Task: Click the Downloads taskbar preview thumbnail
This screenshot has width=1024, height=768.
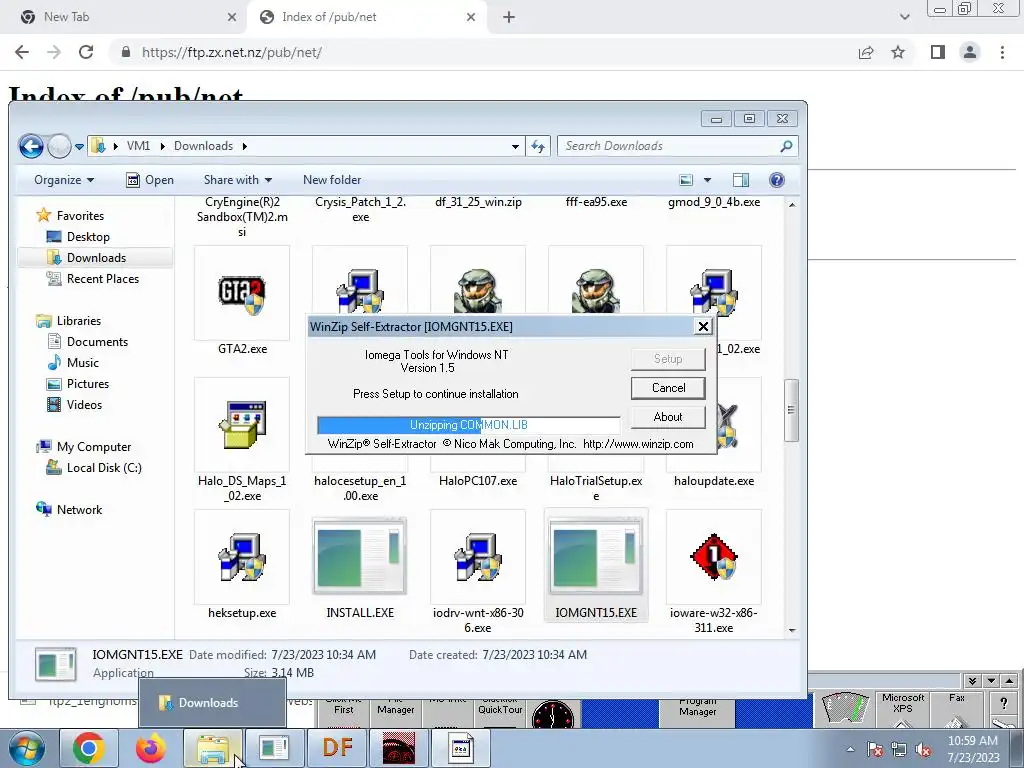Action: point(212,703)
